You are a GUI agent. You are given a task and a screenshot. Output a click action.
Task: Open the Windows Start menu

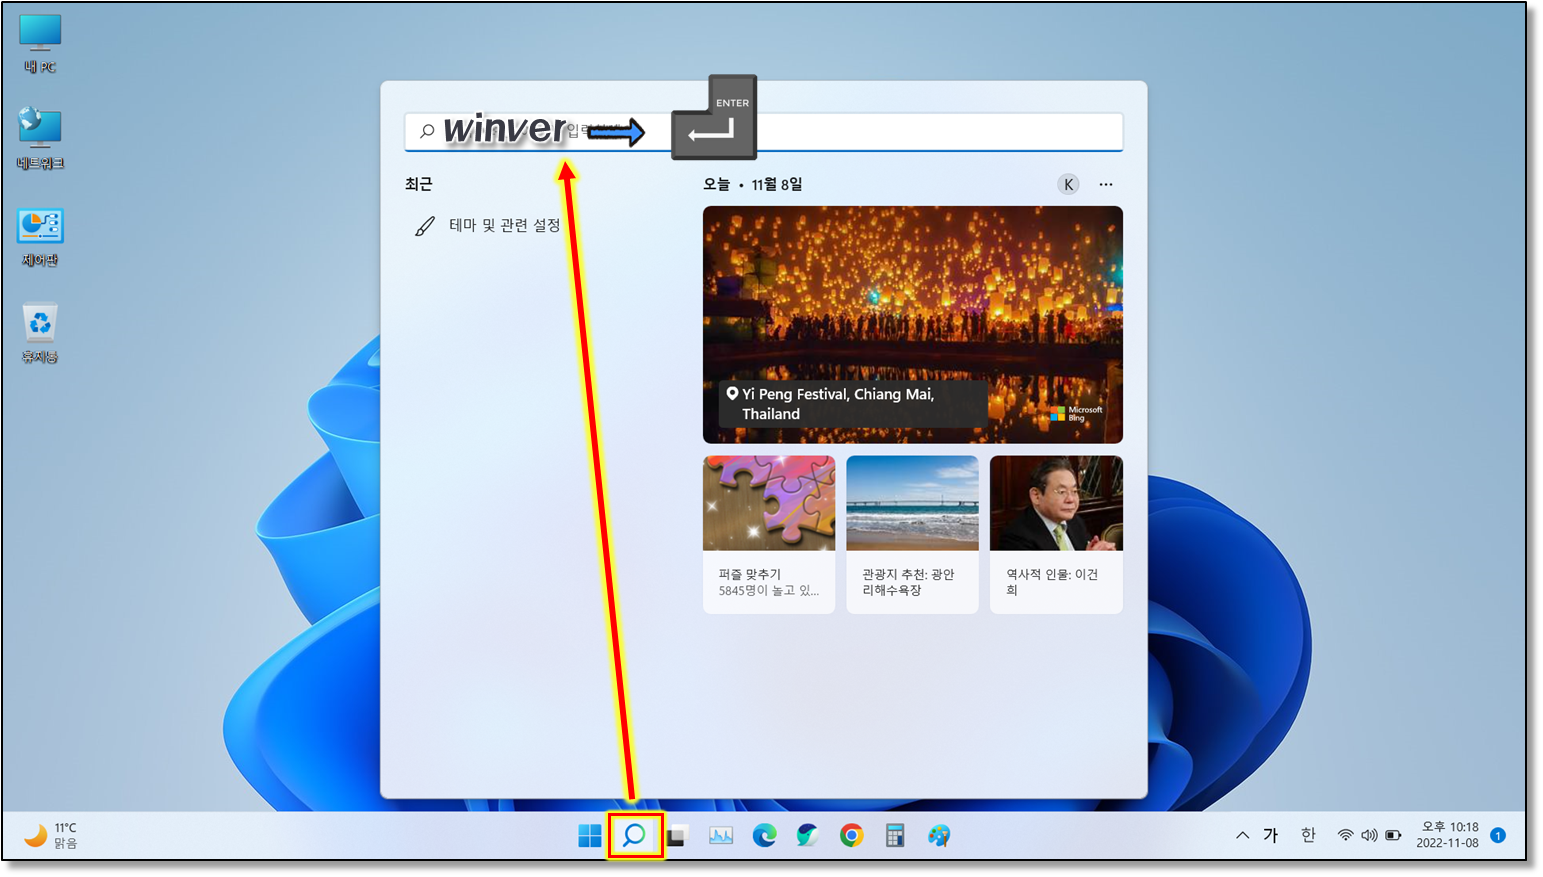click(590, 836)
